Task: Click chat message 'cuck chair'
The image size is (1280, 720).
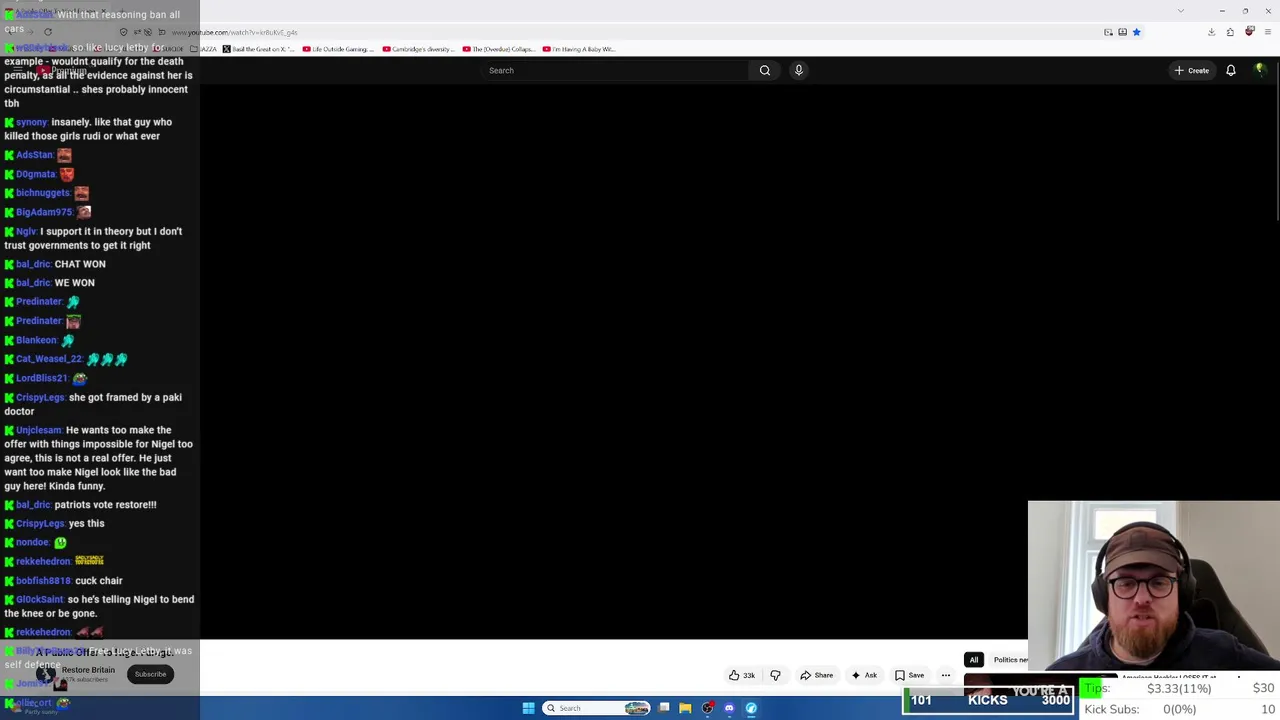Action: [98, 581]
